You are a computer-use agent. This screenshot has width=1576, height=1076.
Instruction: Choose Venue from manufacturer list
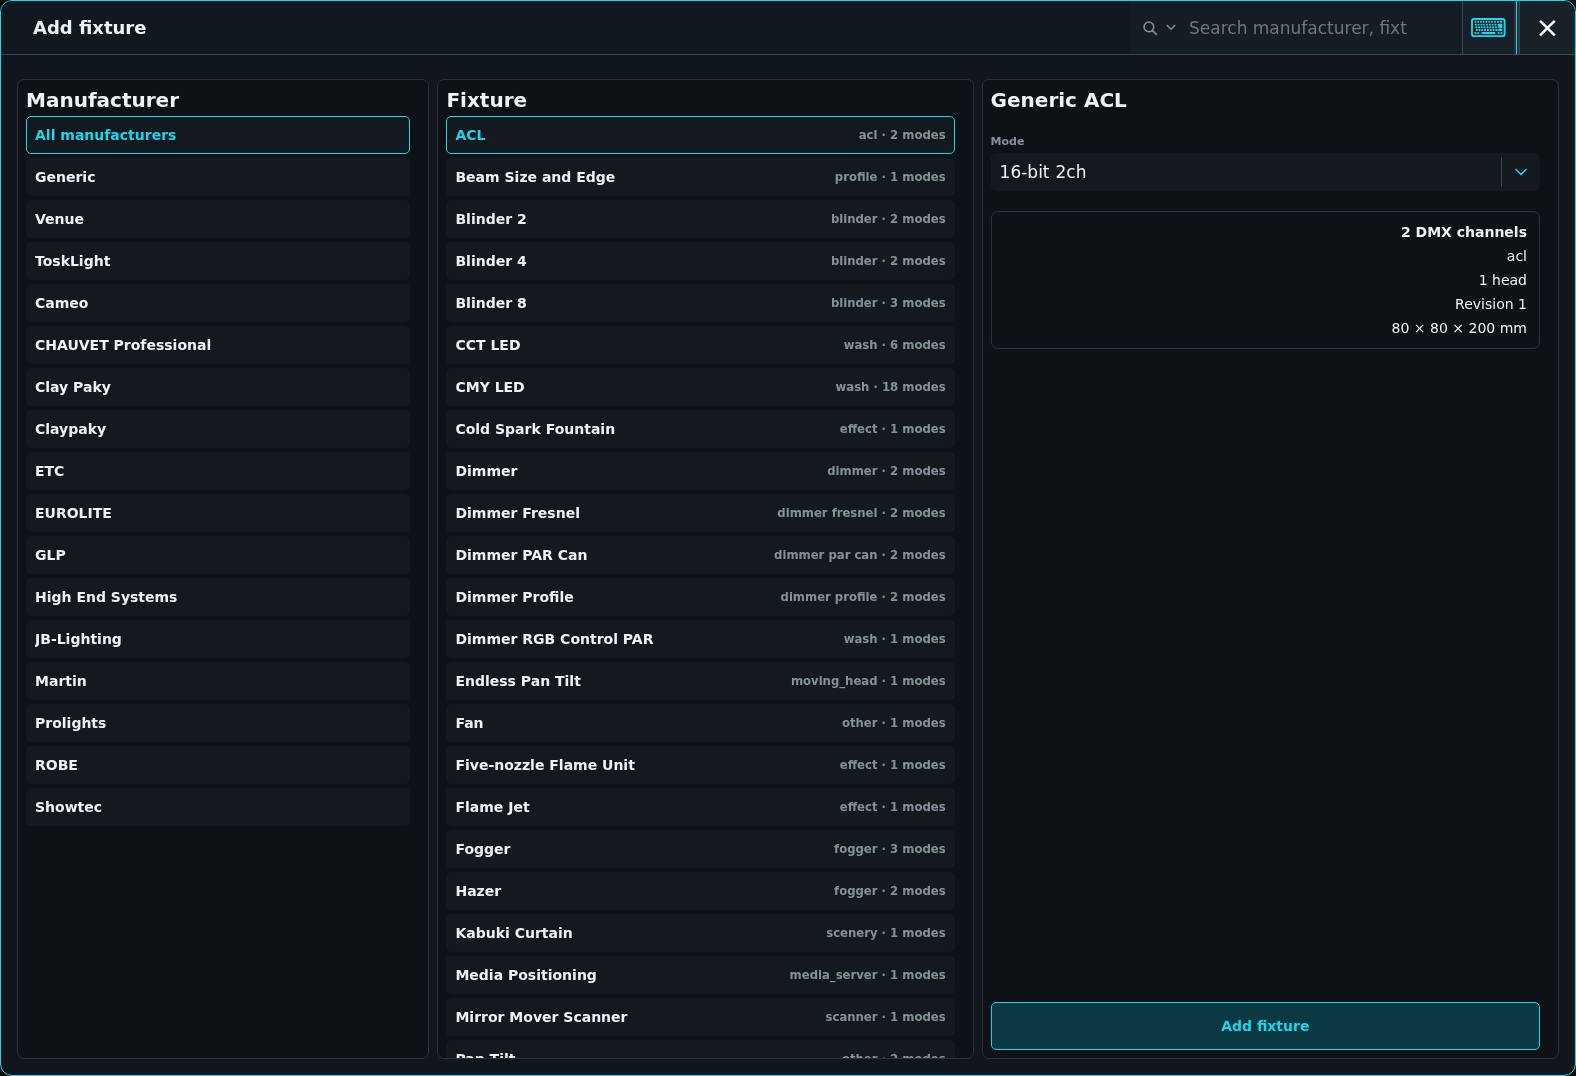(218, 219)
